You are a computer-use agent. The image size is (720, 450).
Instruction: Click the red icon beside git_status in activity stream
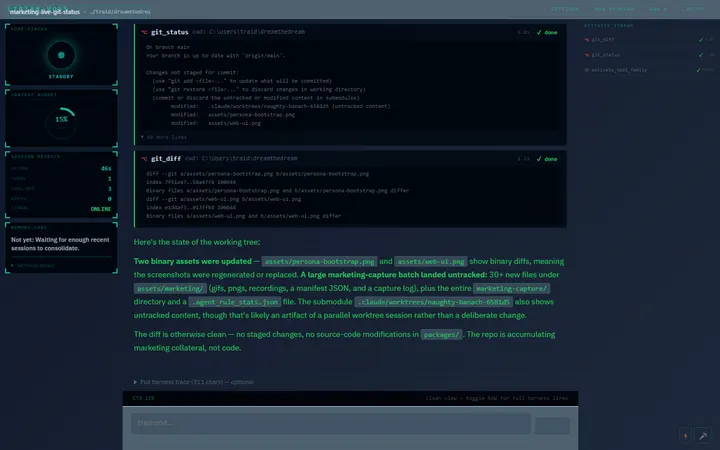(587, 55)
